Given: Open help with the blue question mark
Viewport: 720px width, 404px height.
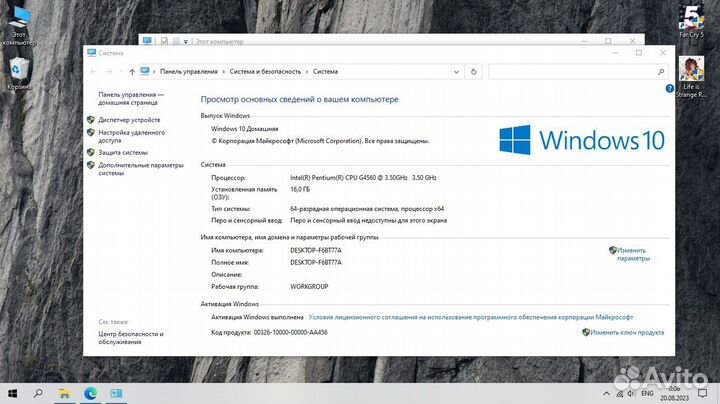Looking at the screenshot, I should click(x=669, y=88).
